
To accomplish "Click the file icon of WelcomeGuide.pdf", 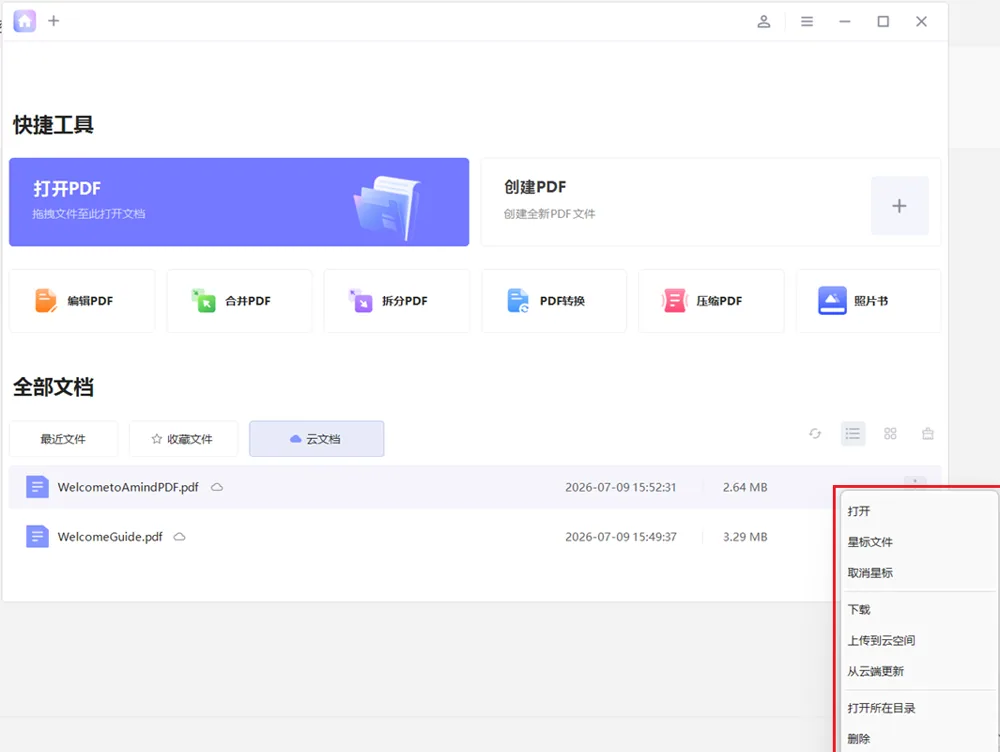I will click(x=37, y=536).
